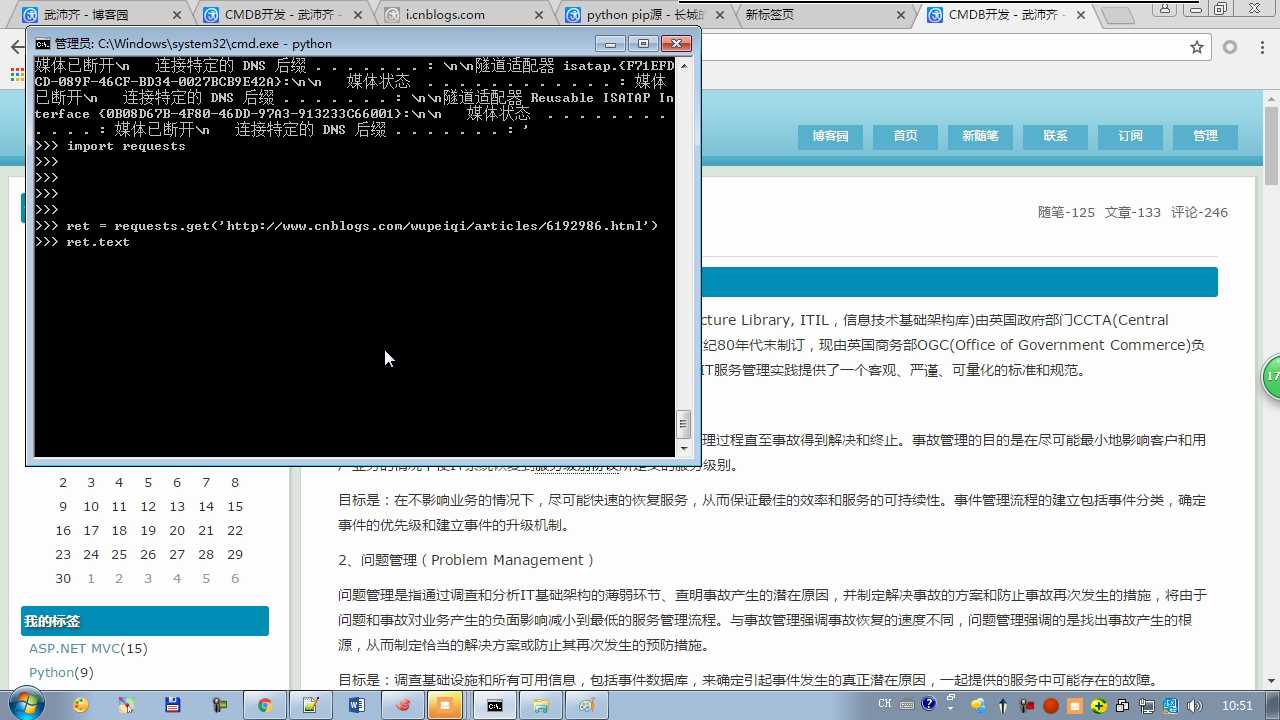1280x720 pixels.
Task: Open the red bird taskbar app
Action: [x=403, y=705]
